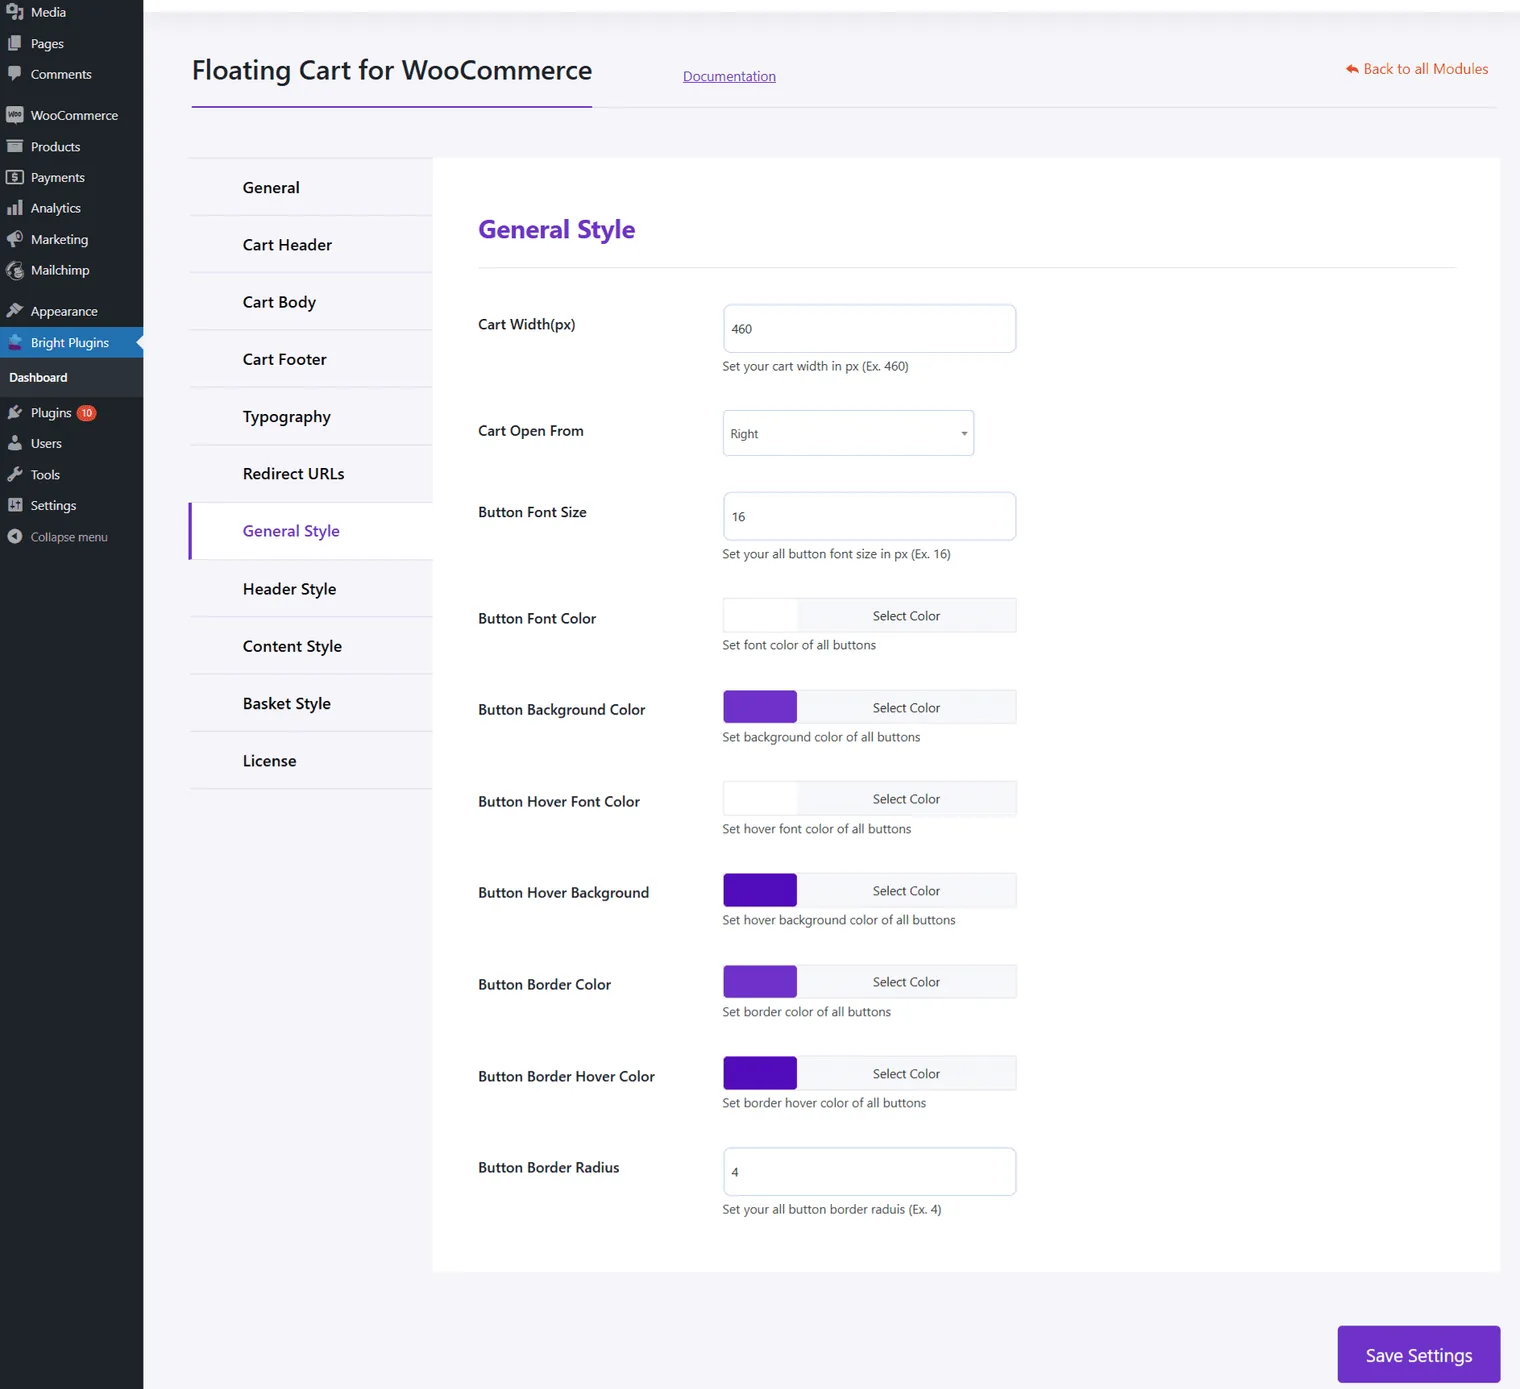Viewport: 1520px width, 1389px height.
Task: Open the Bright Plugins menu item
Action: click(71, 342)
